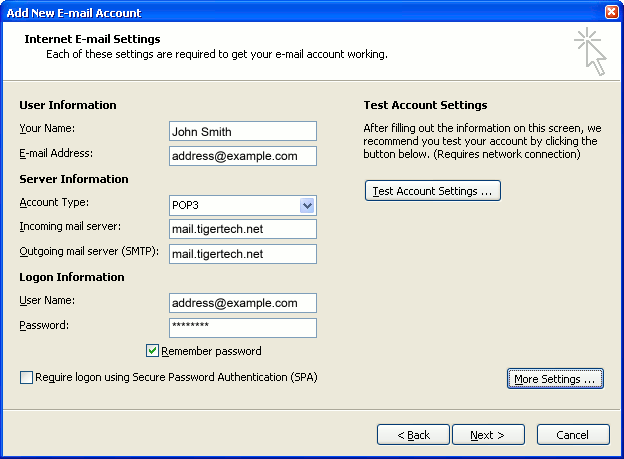624x459 pixels.
Task: Cancel the account setup
Action: (x=572, y=435)
